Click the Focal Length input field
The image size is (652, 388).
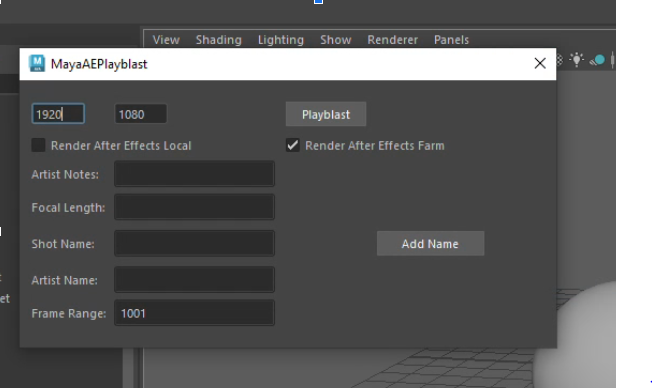pyautogui.click(x=194, y=207)
